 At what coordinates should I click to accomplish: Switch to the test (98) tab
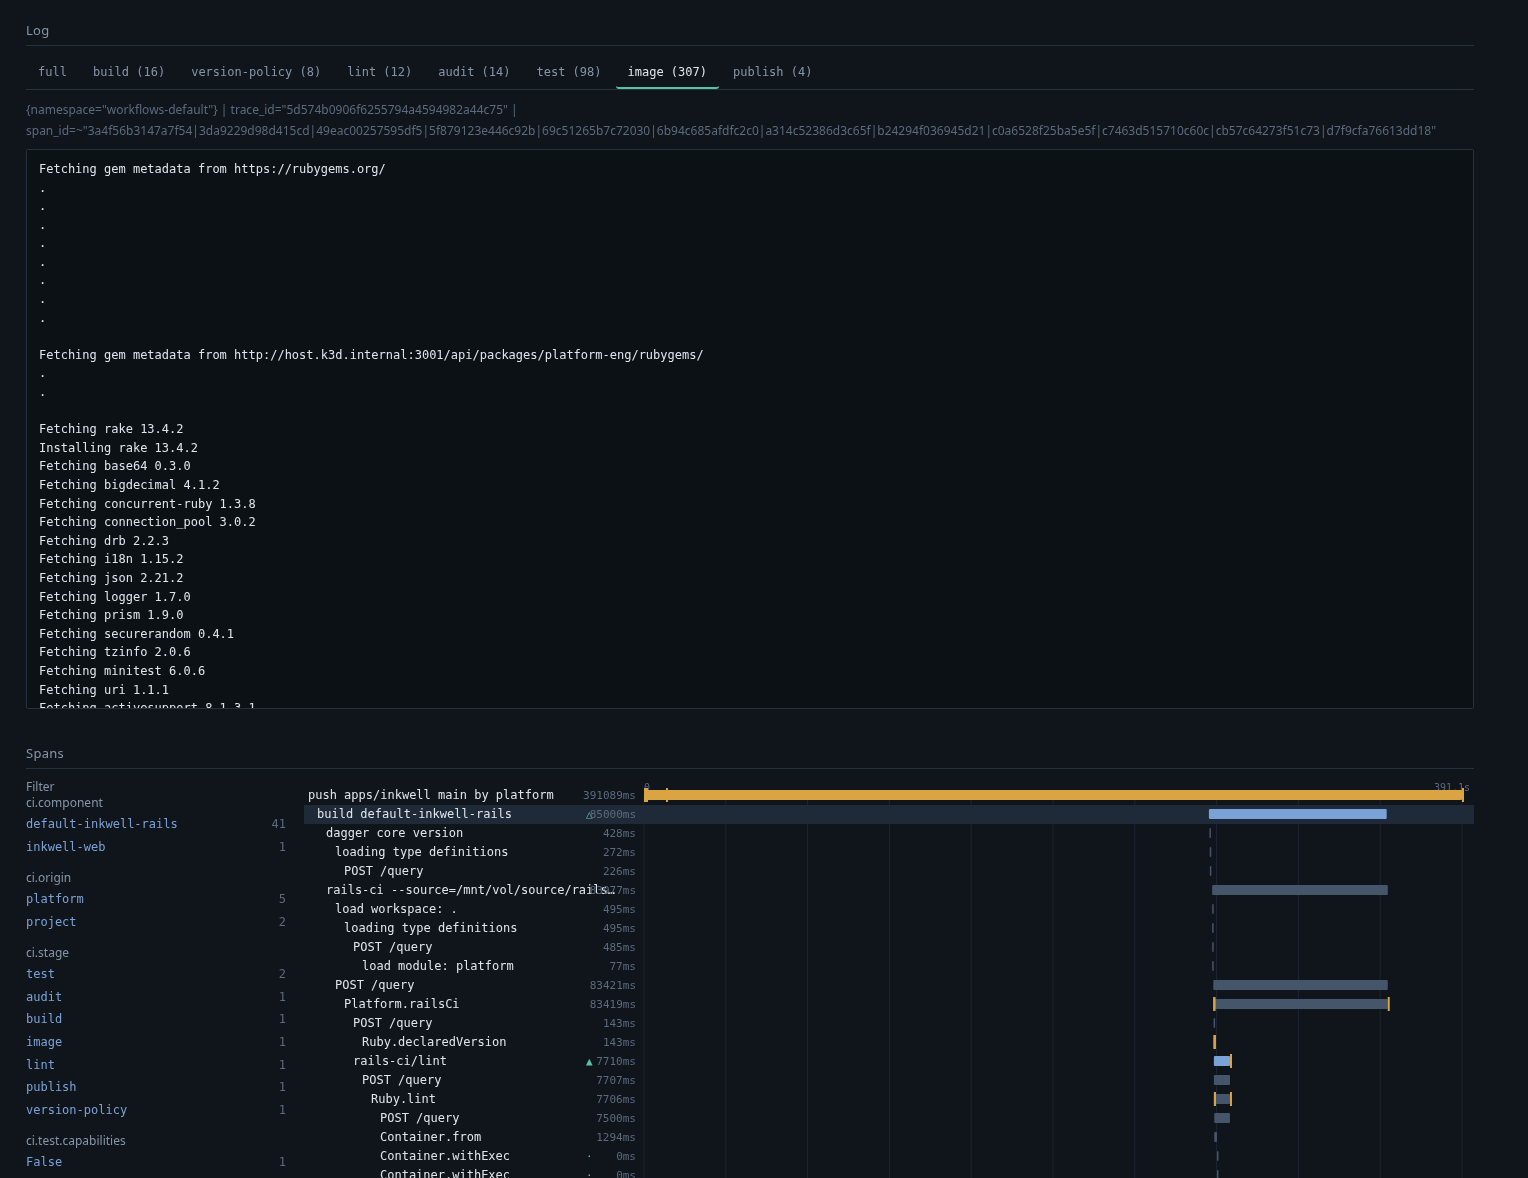[569, 72]
